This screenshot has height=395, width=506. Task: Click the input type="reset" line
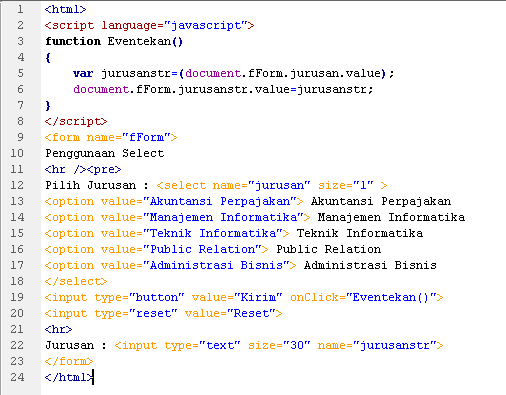pyautogui.click(x=163, y=313)
